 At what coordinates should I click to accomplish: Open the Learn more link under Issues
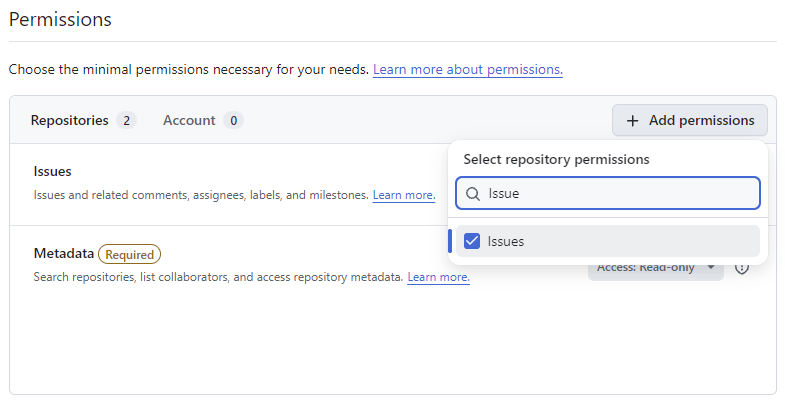(404, 195)
